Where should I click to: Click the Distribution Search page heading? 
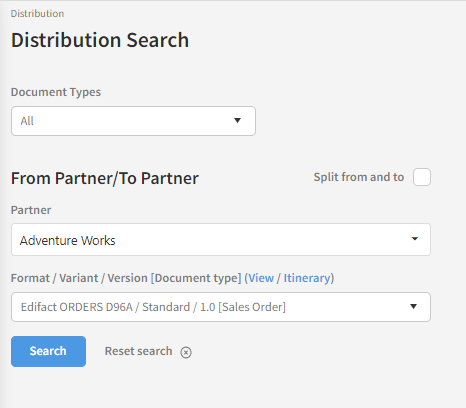(100, 40)
